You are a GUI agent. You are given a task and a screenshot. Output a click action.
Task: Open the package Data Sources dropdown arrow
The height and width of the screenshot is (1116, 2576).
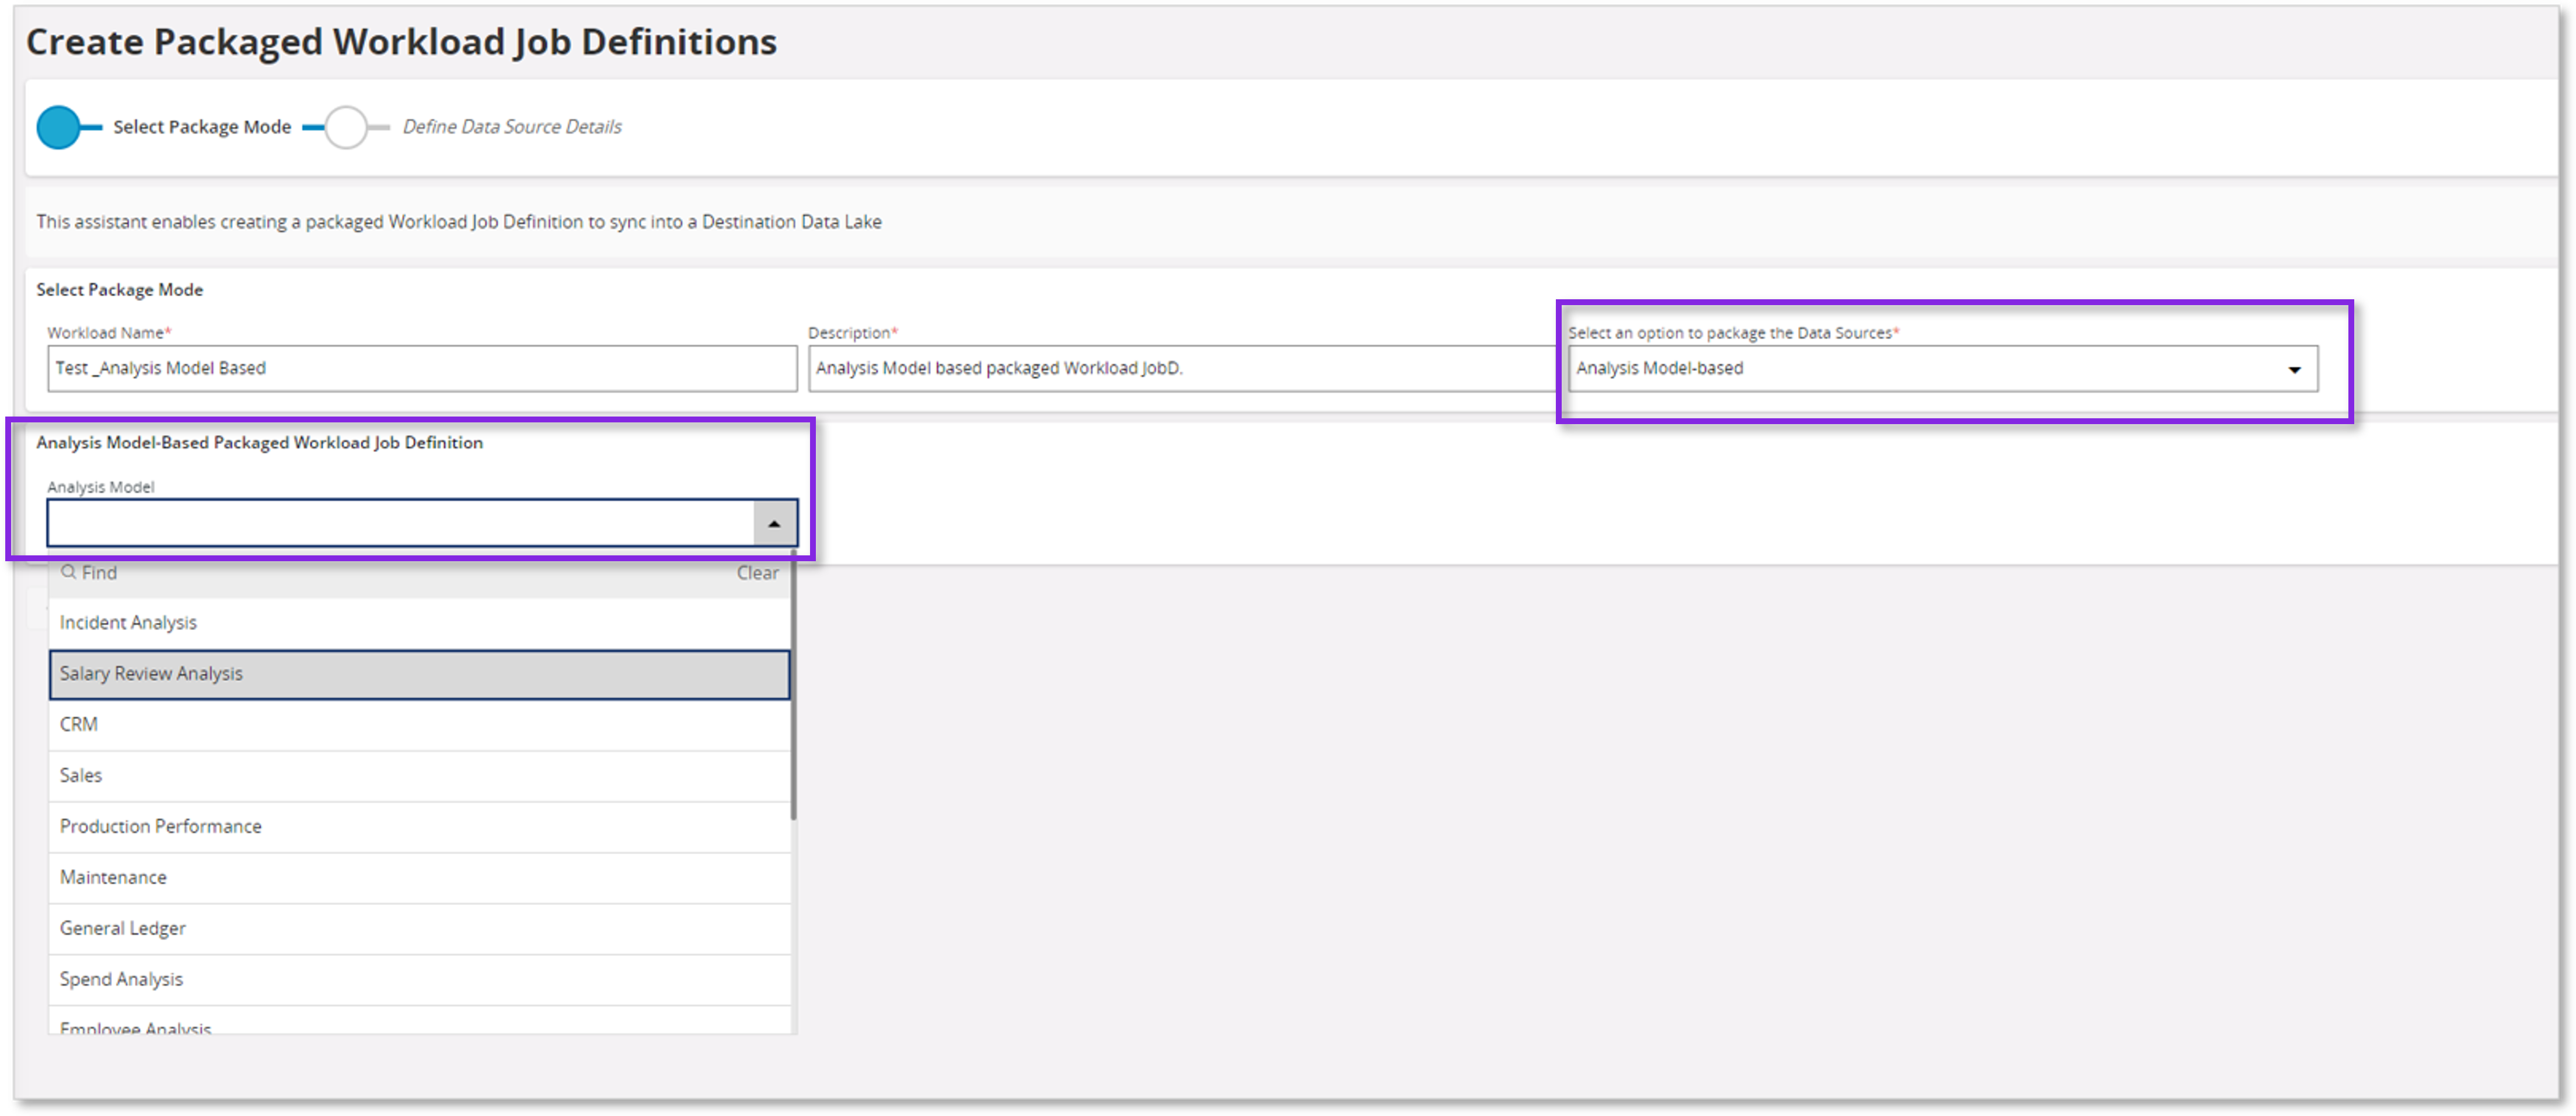click(2294, 369)
